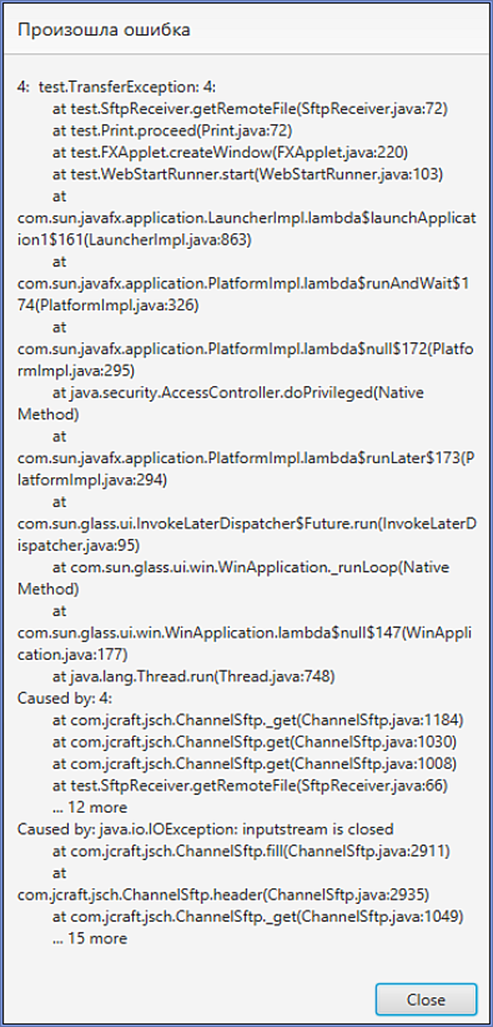Select the PlatformImpl.java:326 line

tap(108, 305)
